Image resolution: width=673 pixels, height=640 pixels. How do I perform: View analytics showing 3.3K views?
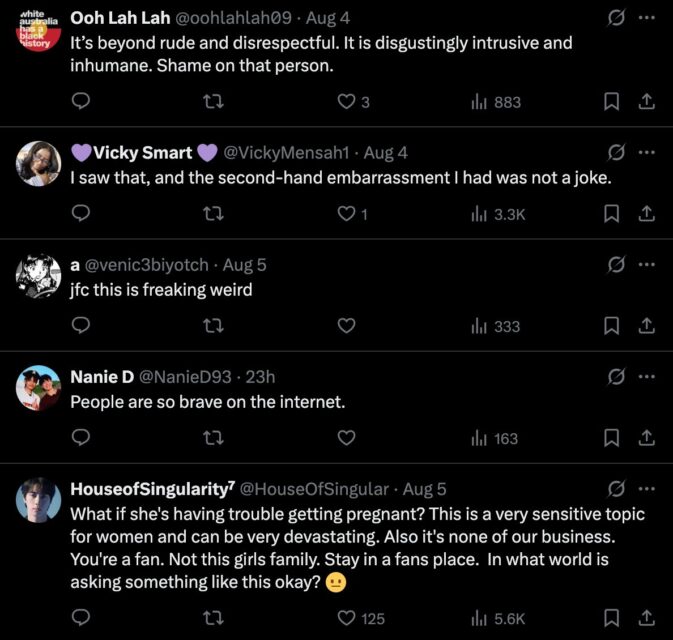(x=498, y=214)
